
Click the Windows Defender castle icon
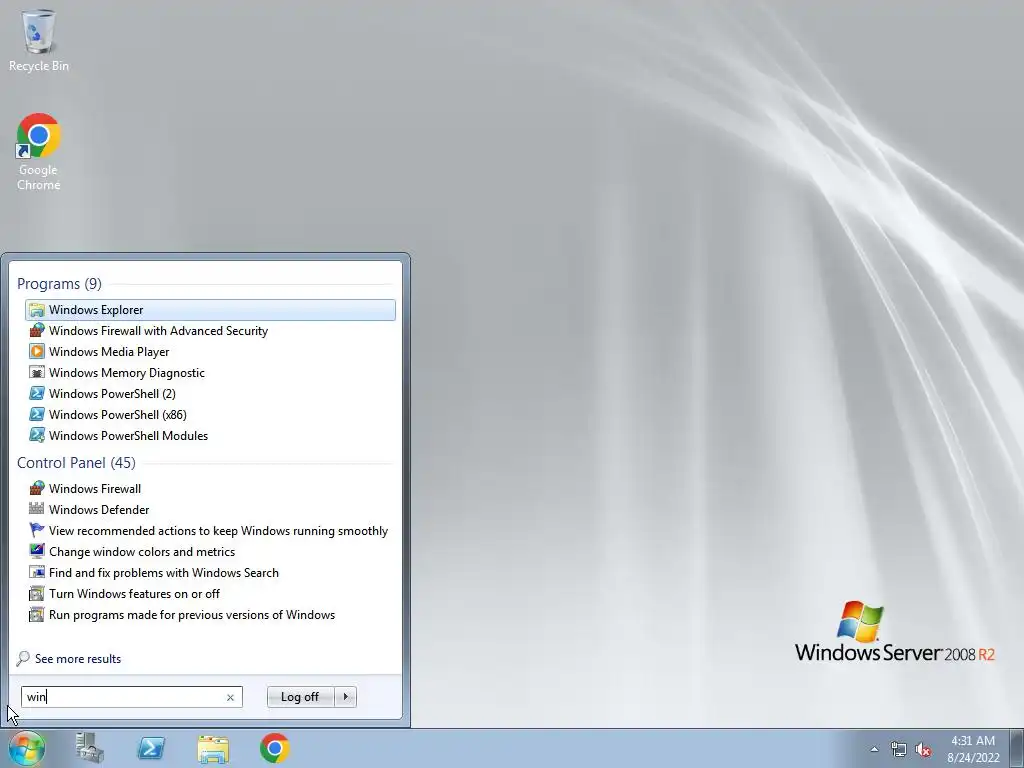[x=37, y=509]
